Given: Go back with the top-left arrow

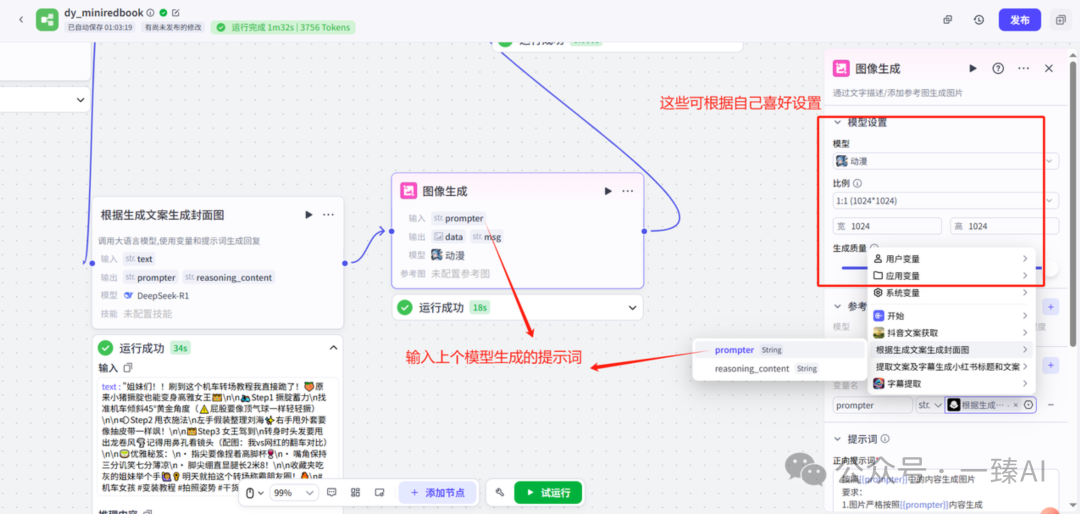Looking at the screenshot, I should tap(21, 19).
